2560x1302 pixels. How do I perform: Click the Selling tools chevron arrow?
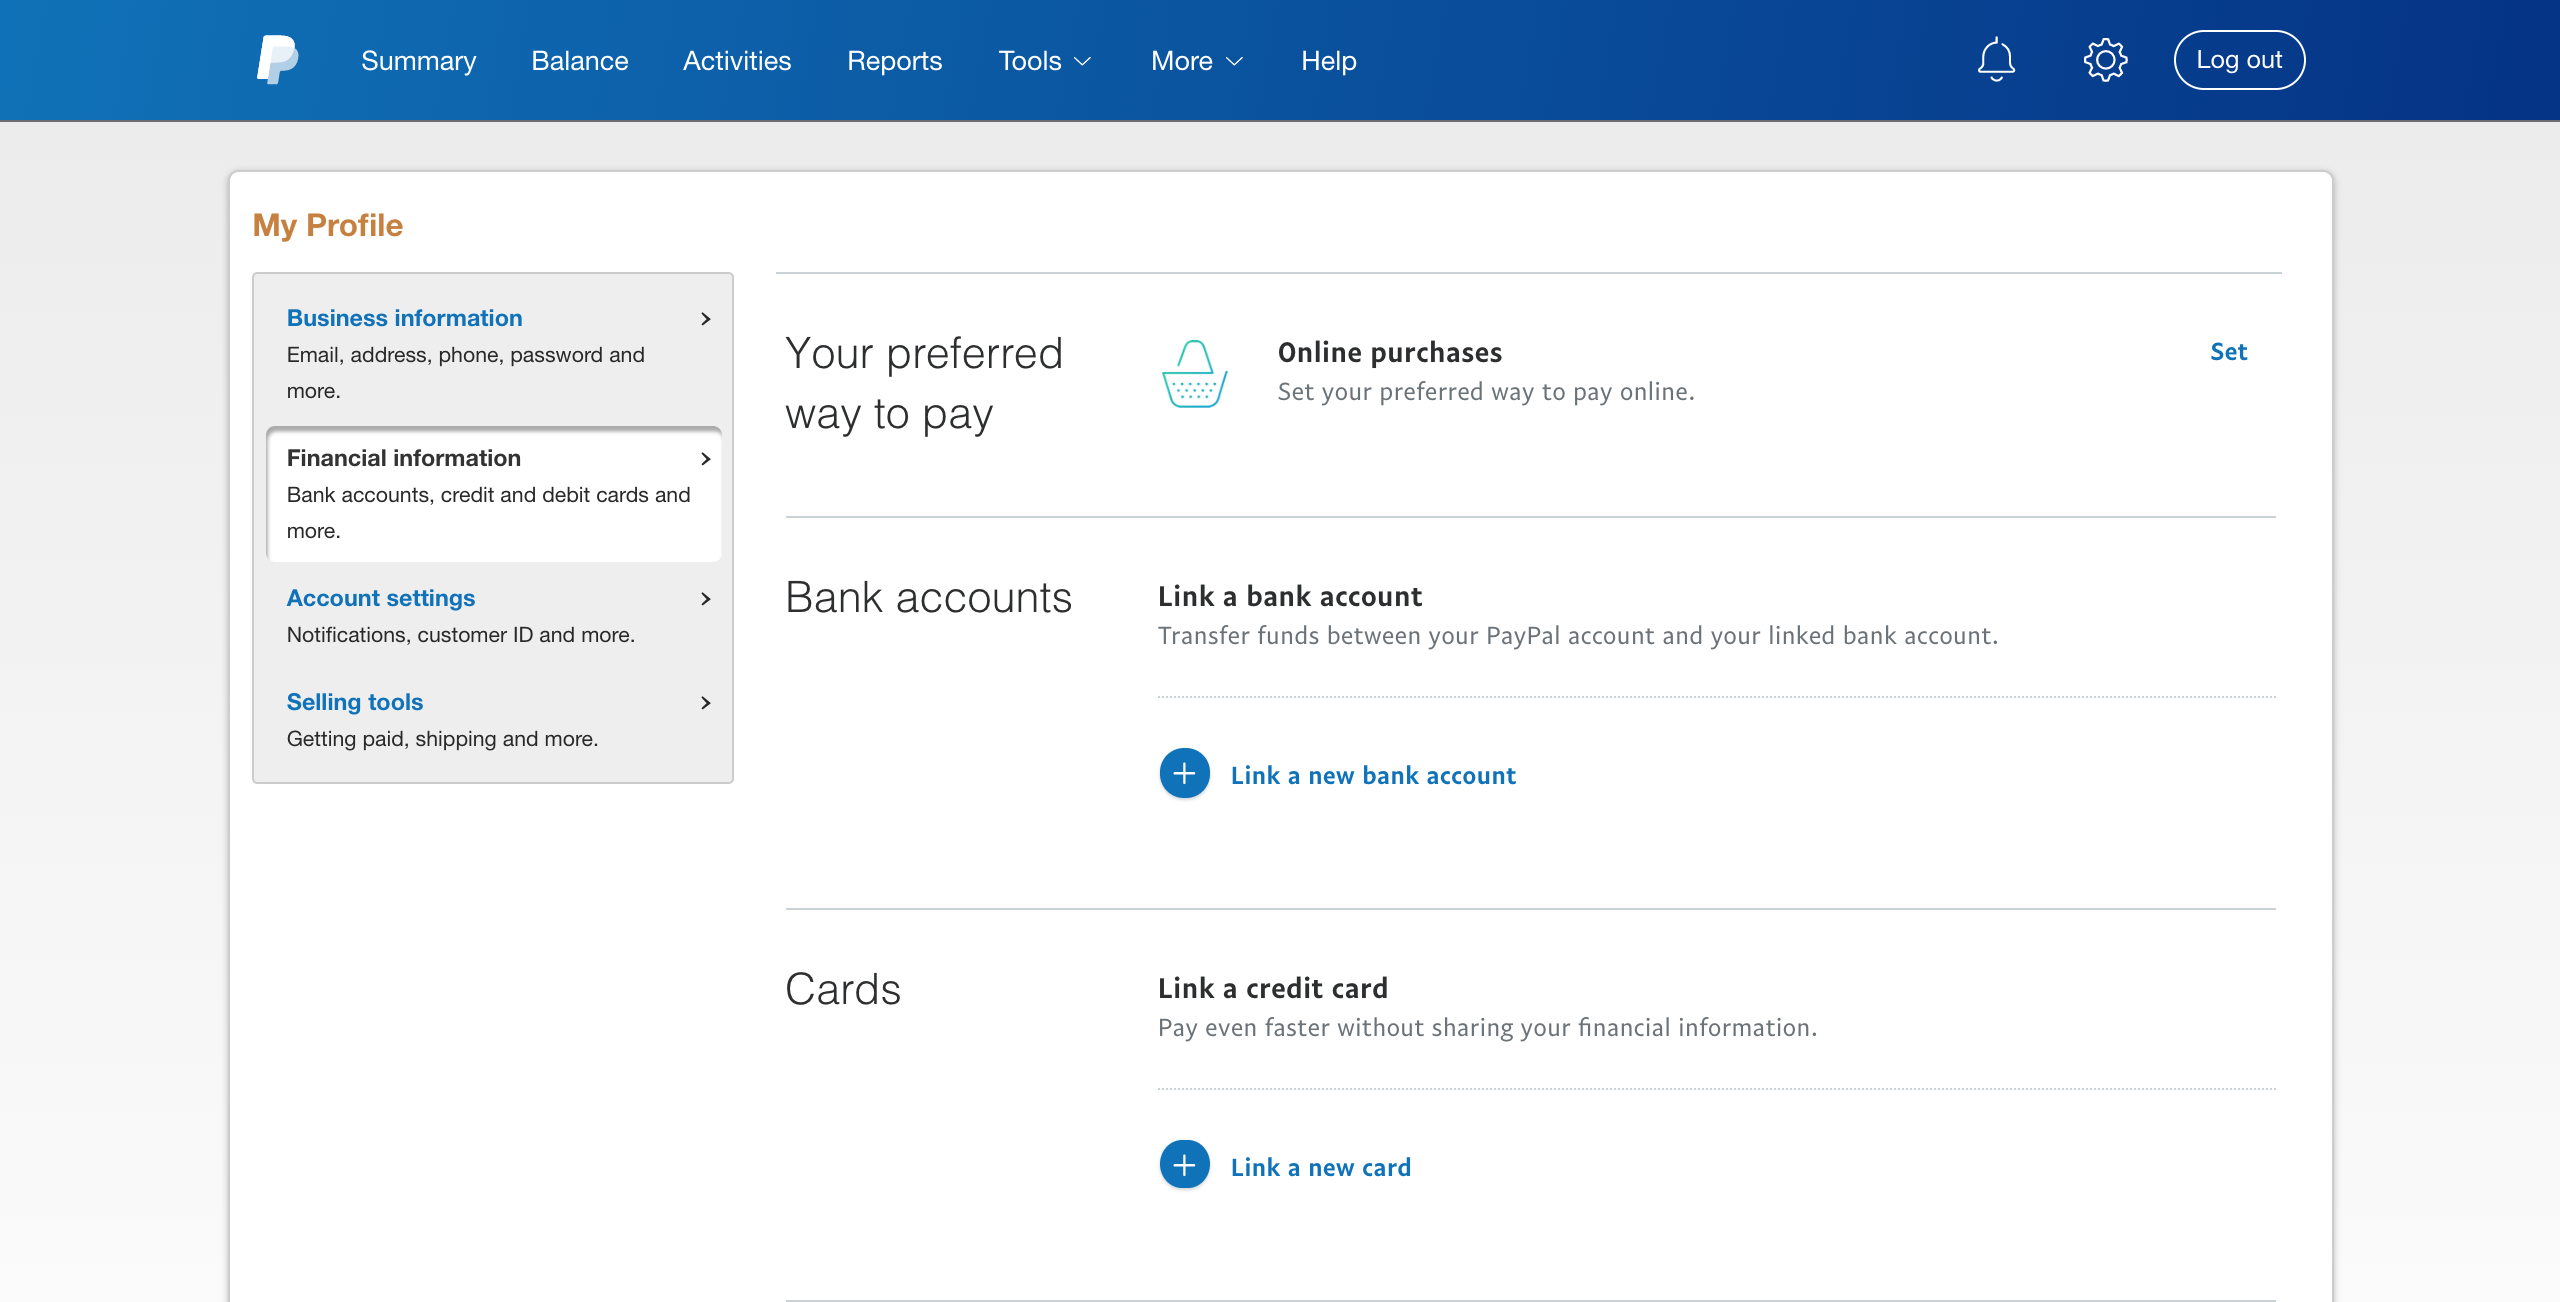(x=706, y=703)
